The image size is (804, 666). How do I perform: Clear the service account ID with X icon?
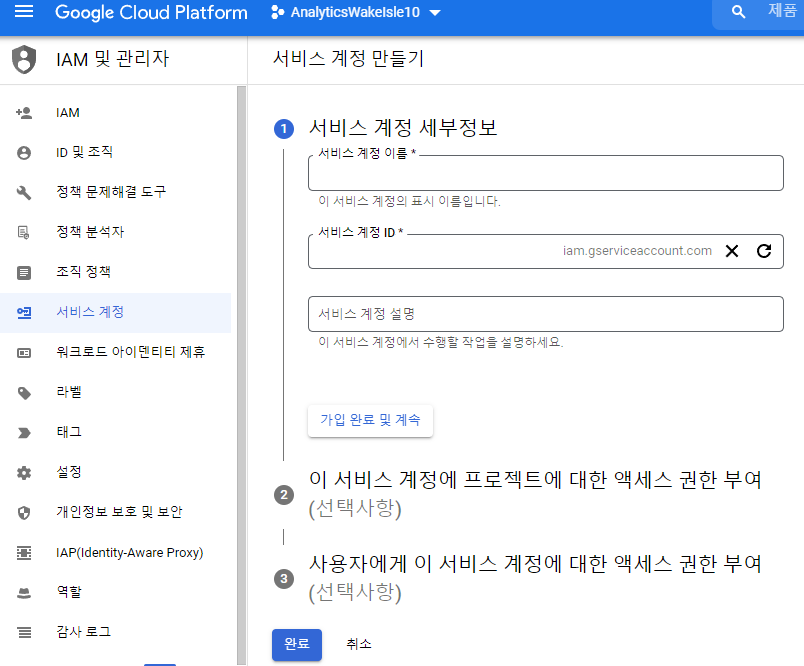[732, 251]
